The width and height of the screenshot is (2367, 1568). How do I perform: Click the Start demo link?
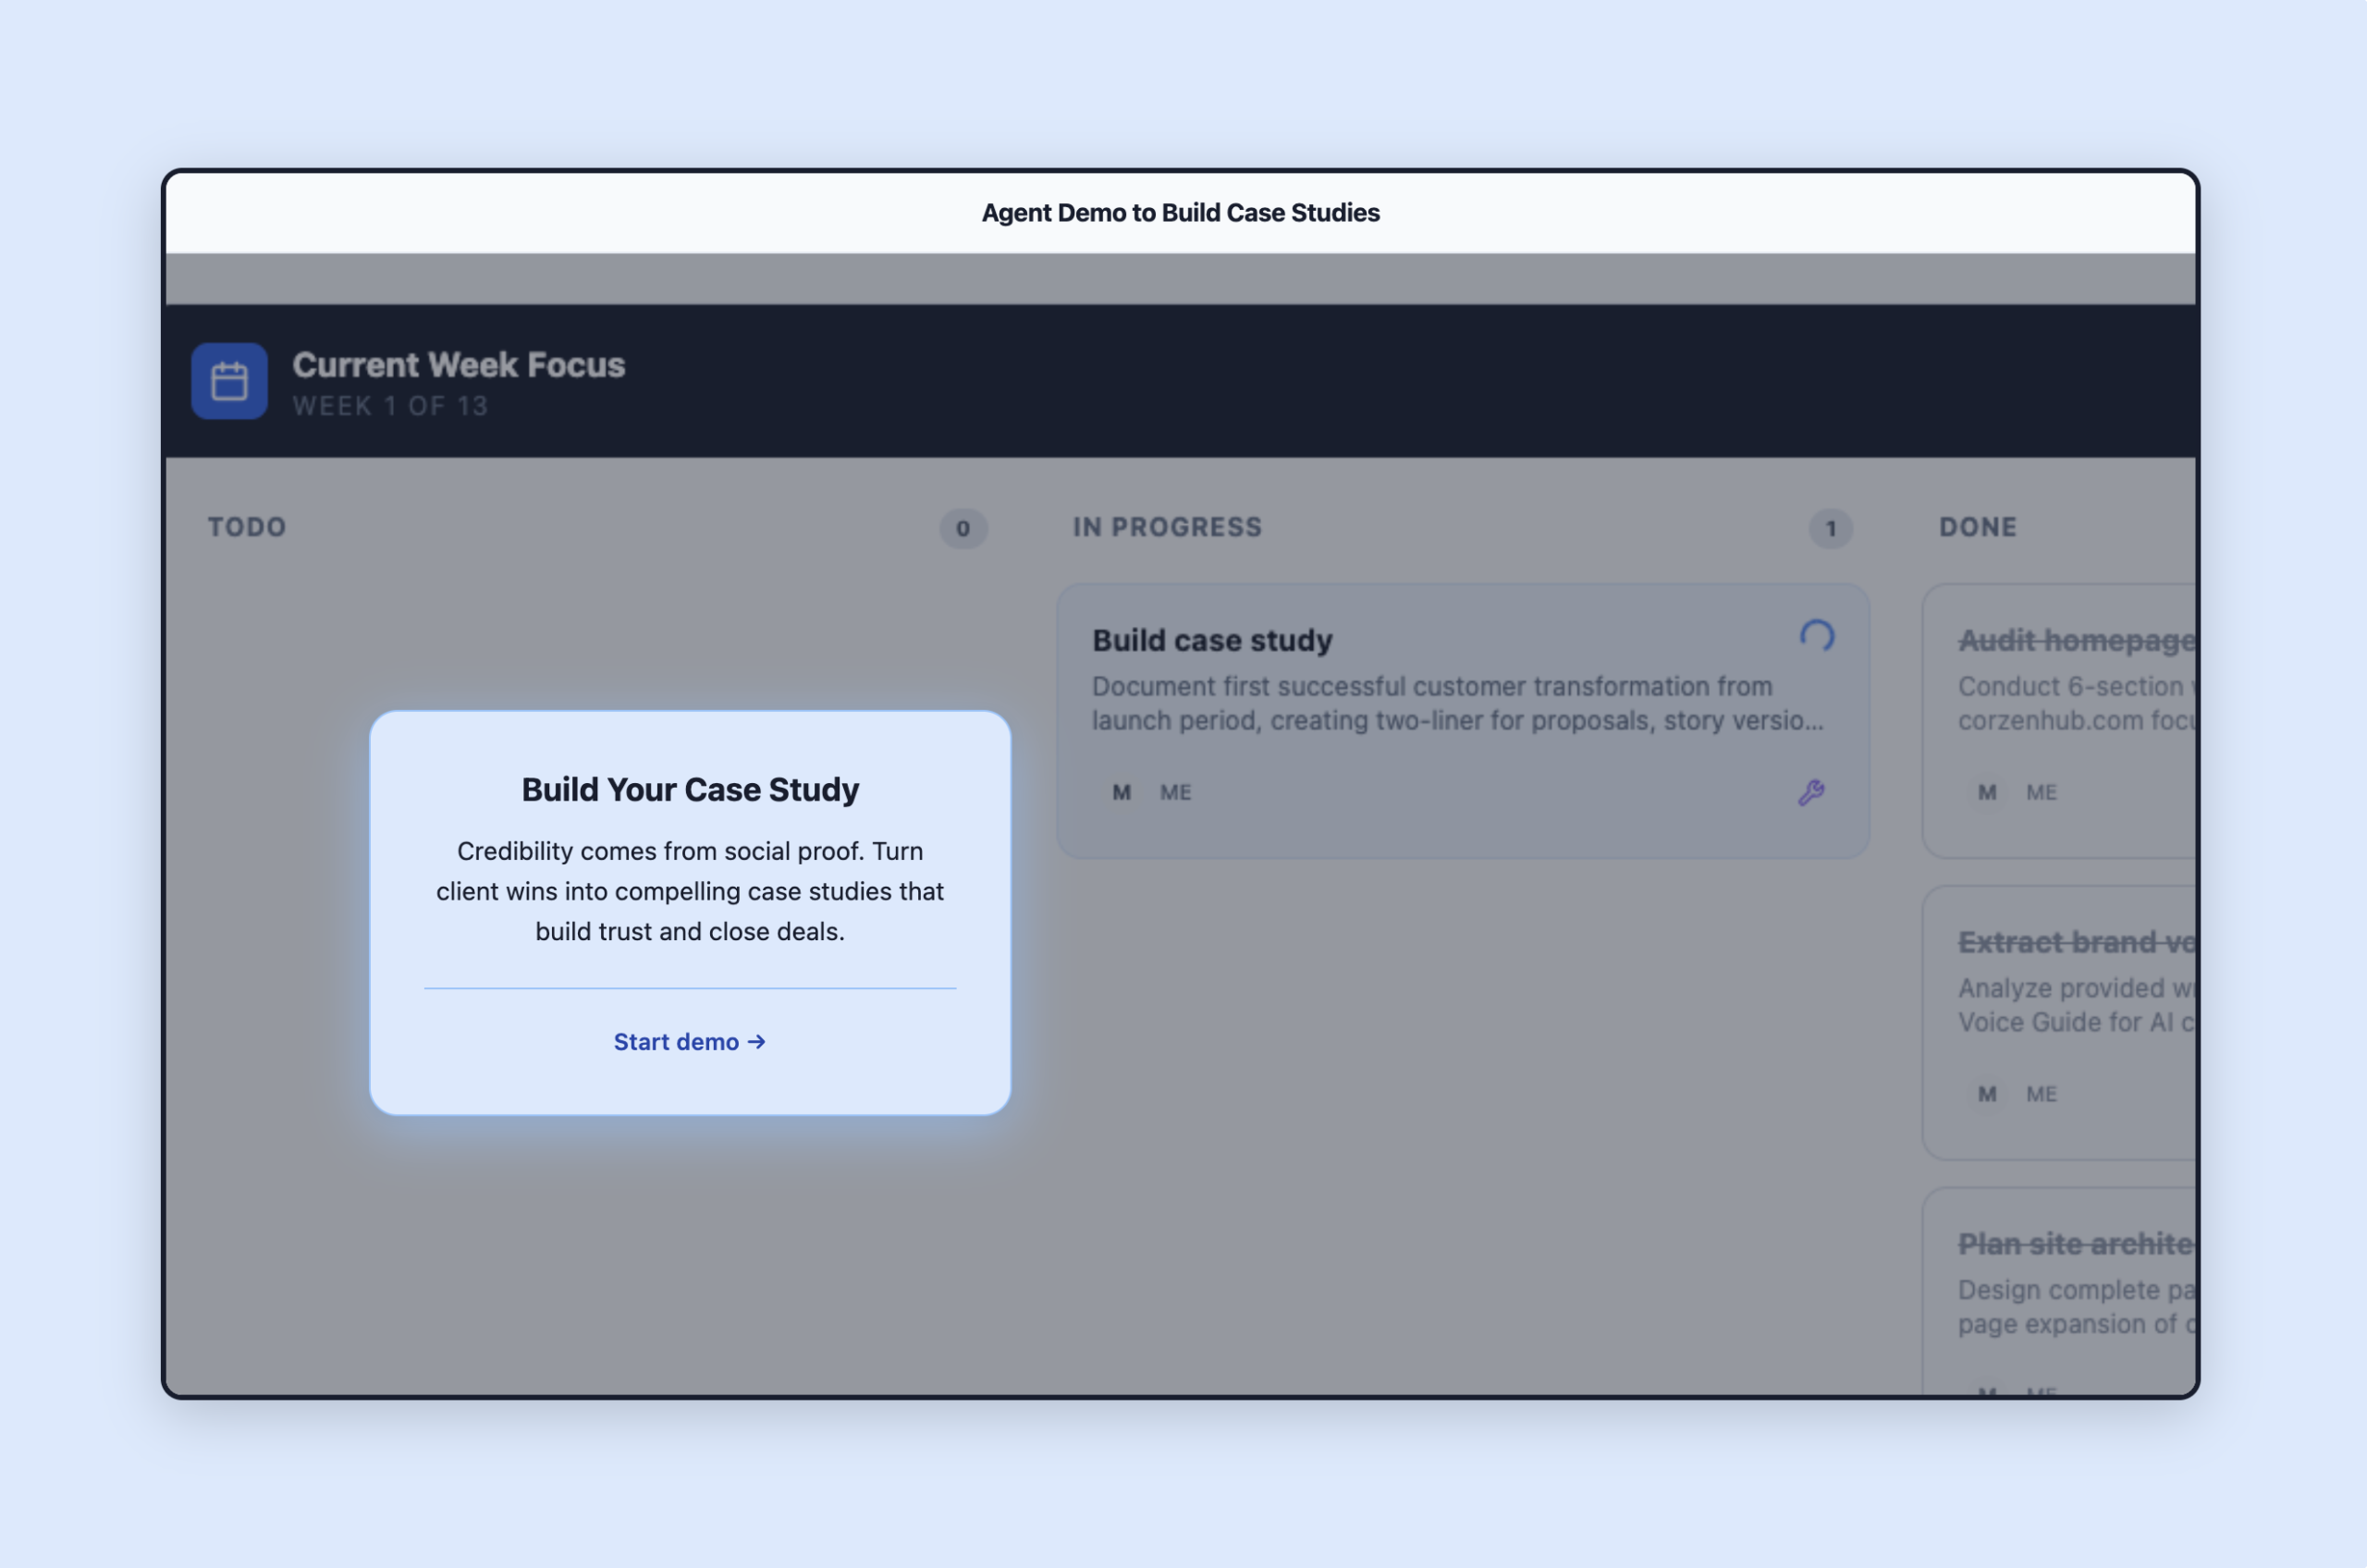(690, 1042)
